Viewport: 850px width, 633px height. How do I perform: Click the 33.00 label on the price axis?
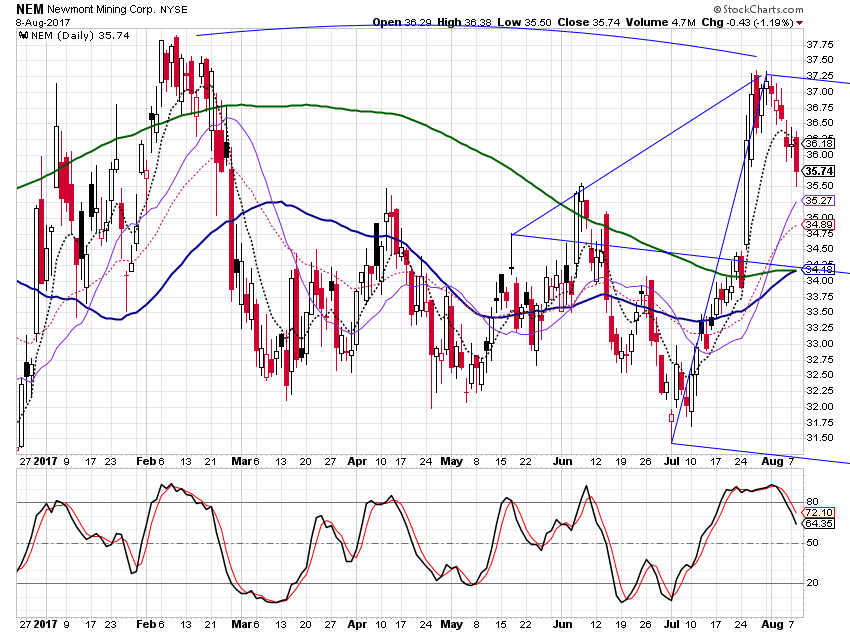[x=820, y=344]
